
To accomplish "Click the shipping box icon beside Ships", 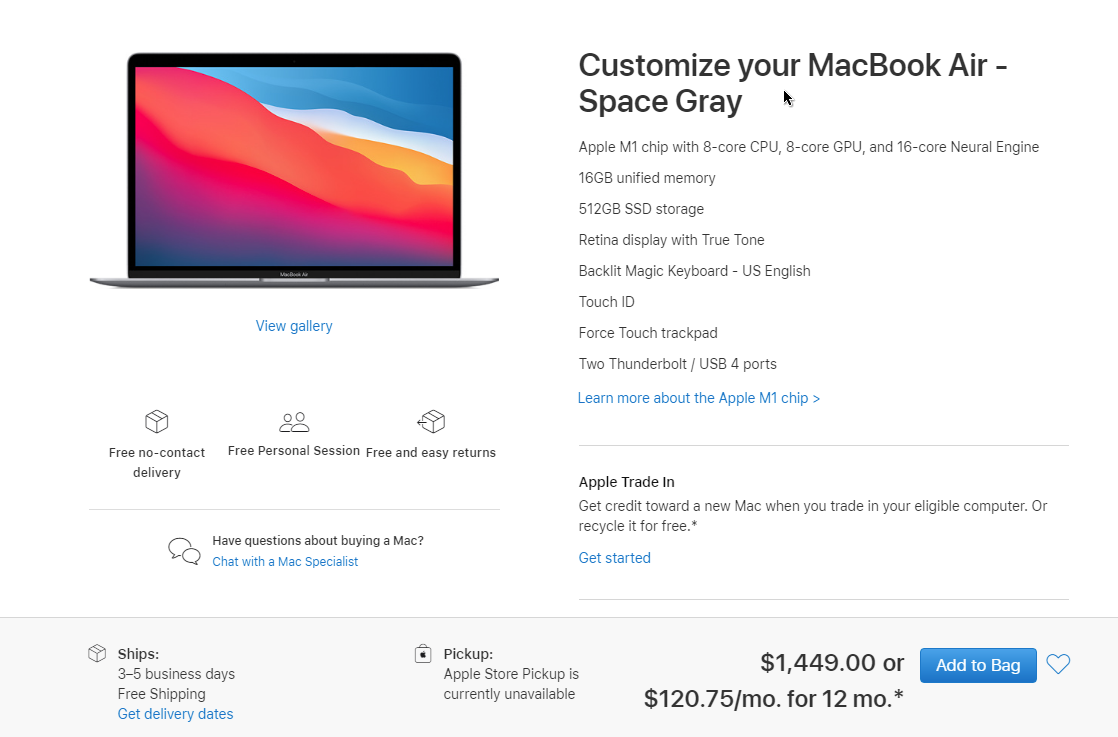I will pyautogui.click(x=97, y=654).
